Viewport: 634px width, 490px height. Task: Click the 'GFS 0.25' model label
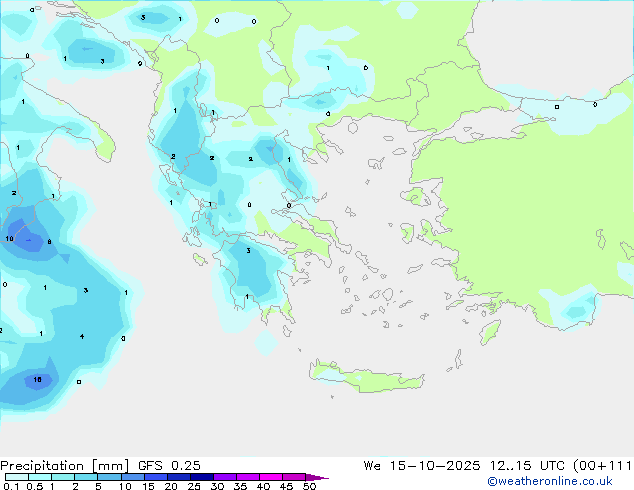(x=169, y=466)
